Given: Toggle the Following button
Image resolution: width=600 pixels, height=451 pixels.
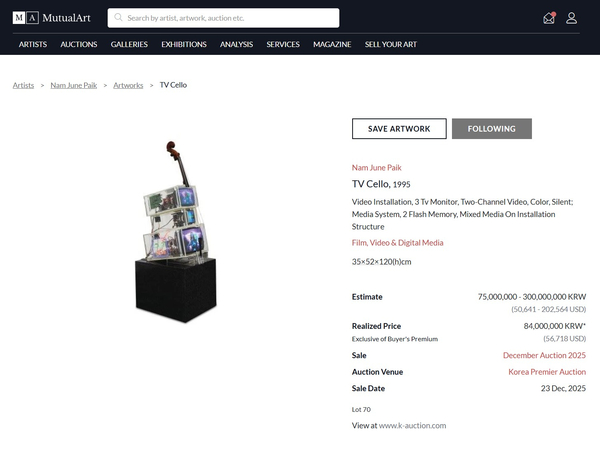Looking at the screenshot, I should point(492,129).
